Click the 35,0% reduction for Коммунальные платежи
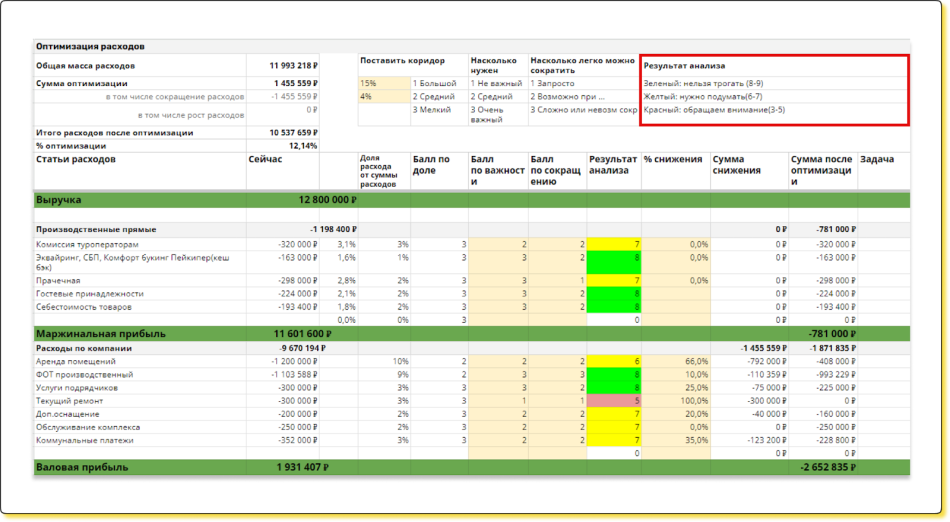Viewport: 950px width, 522px height. pyautogui.click(x=675, y=440)
